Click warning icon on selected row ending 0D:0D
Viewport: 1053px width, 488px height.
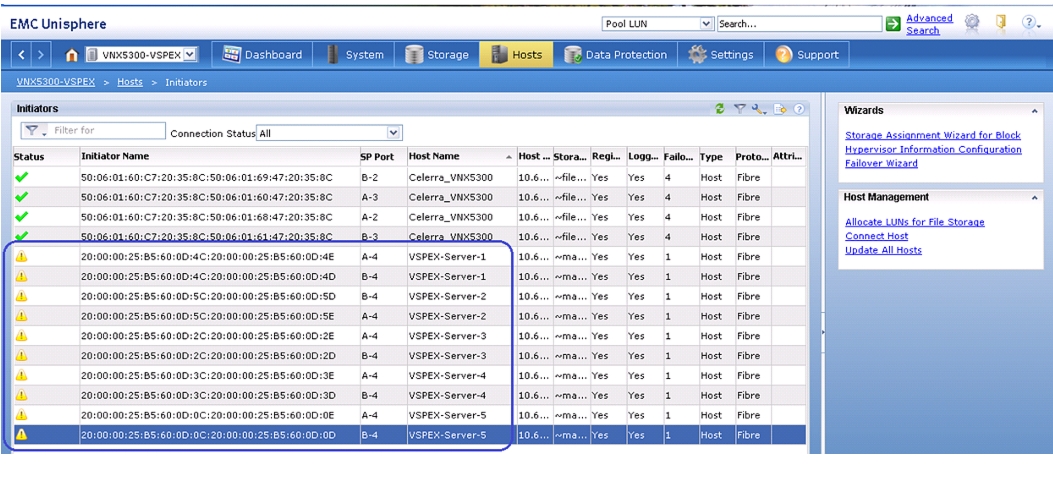tap(21, 435)
